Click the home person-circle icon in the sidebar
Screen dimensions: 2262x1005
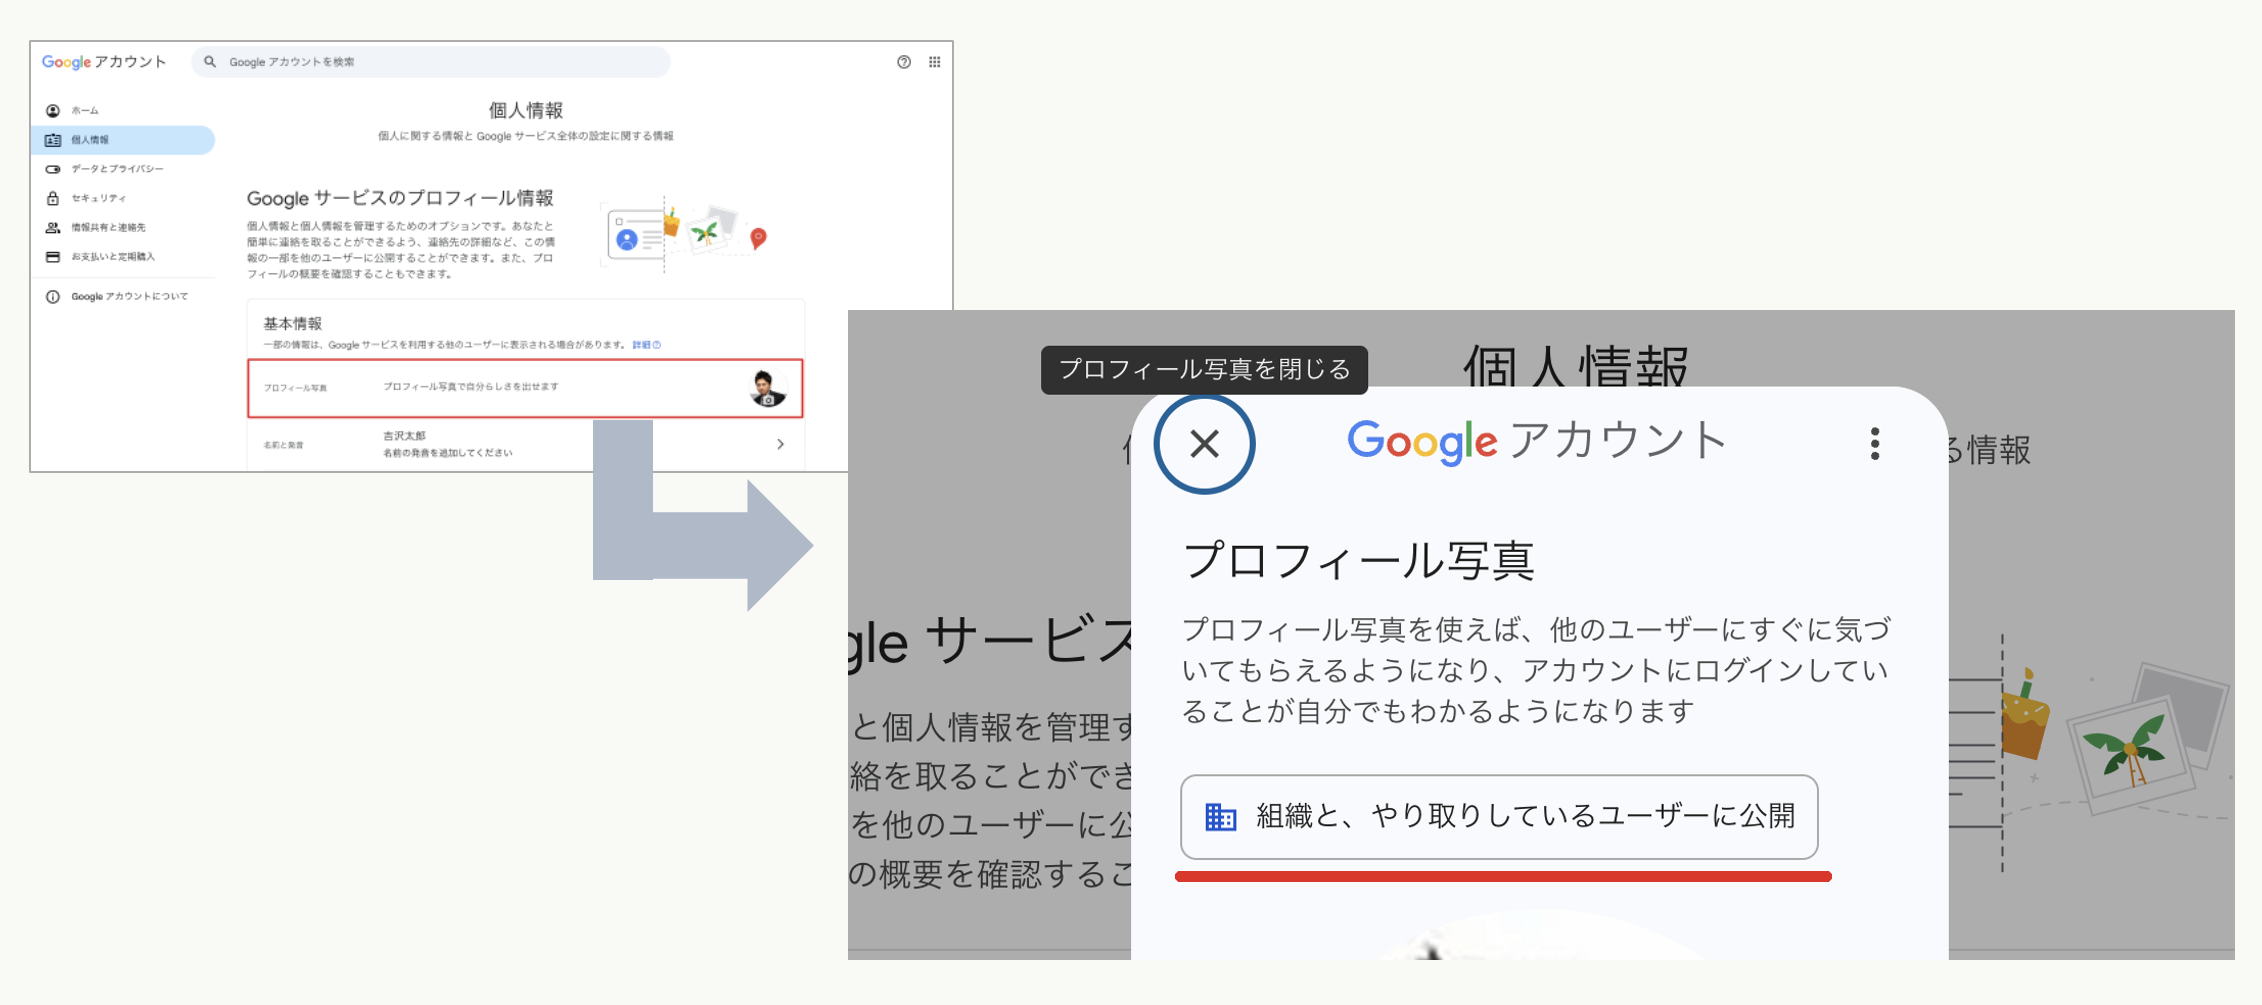pos(53,110)
